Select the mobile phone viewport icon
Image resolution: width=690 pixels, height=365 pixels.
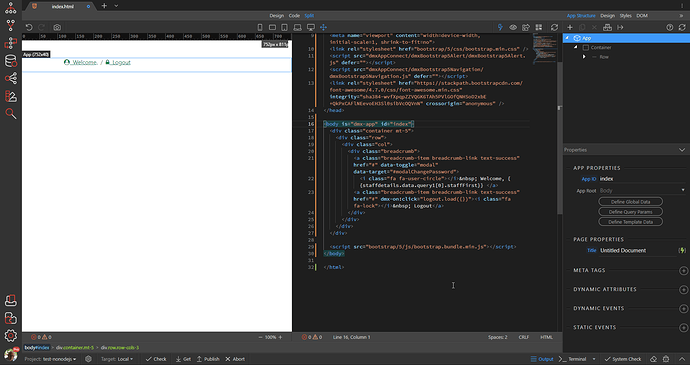tap(260, 27)
